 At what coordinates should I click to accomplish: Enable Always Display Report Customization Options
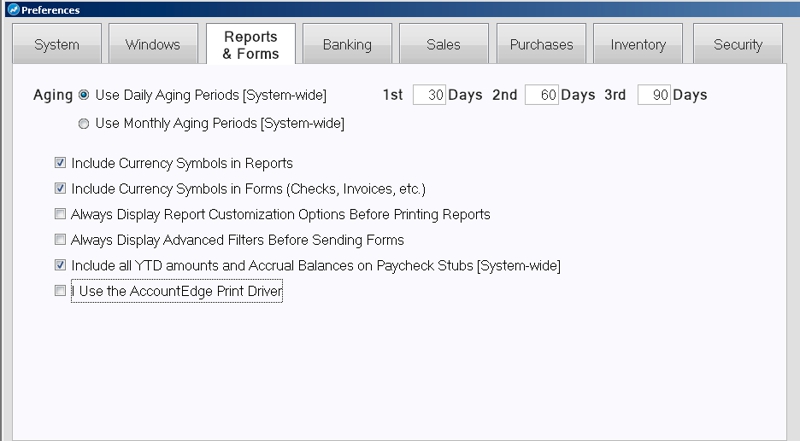pos(62,214)
